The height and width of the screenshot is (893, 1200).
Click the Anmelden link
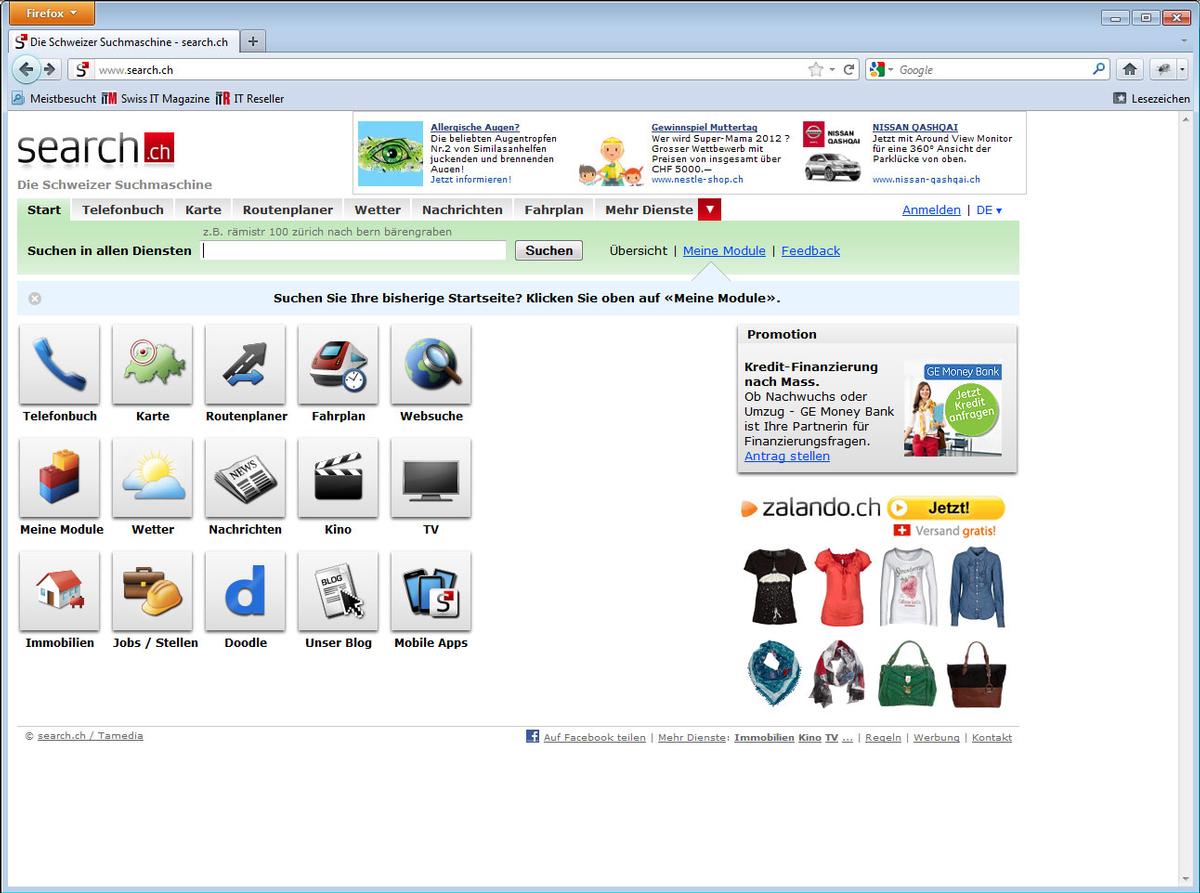point(931,210)
